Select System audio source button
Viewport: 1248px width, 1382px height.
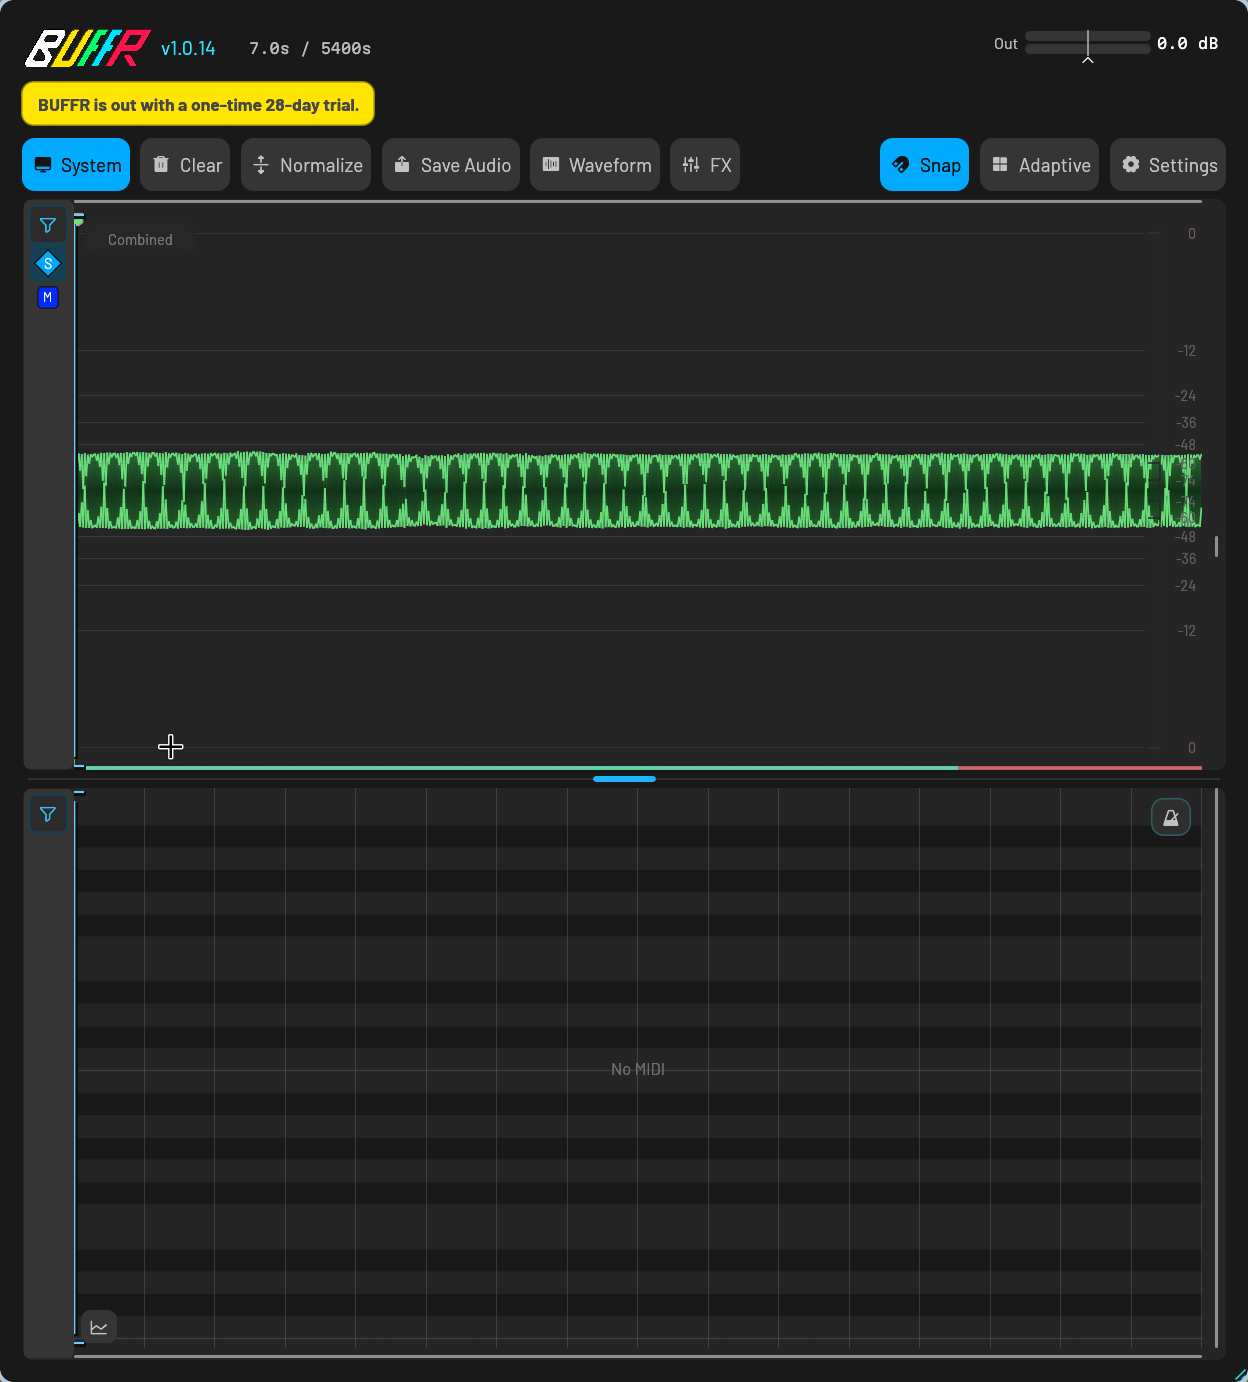click(x=76, y=165)
